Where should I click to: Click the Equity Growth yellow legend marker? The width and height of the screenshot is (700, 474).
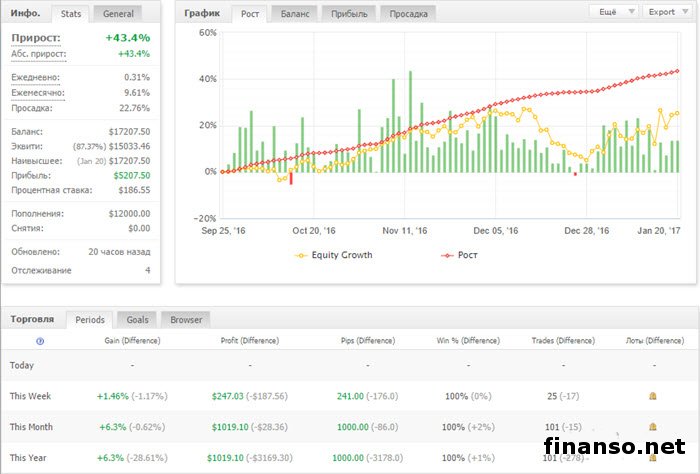(x=302, y=255)
